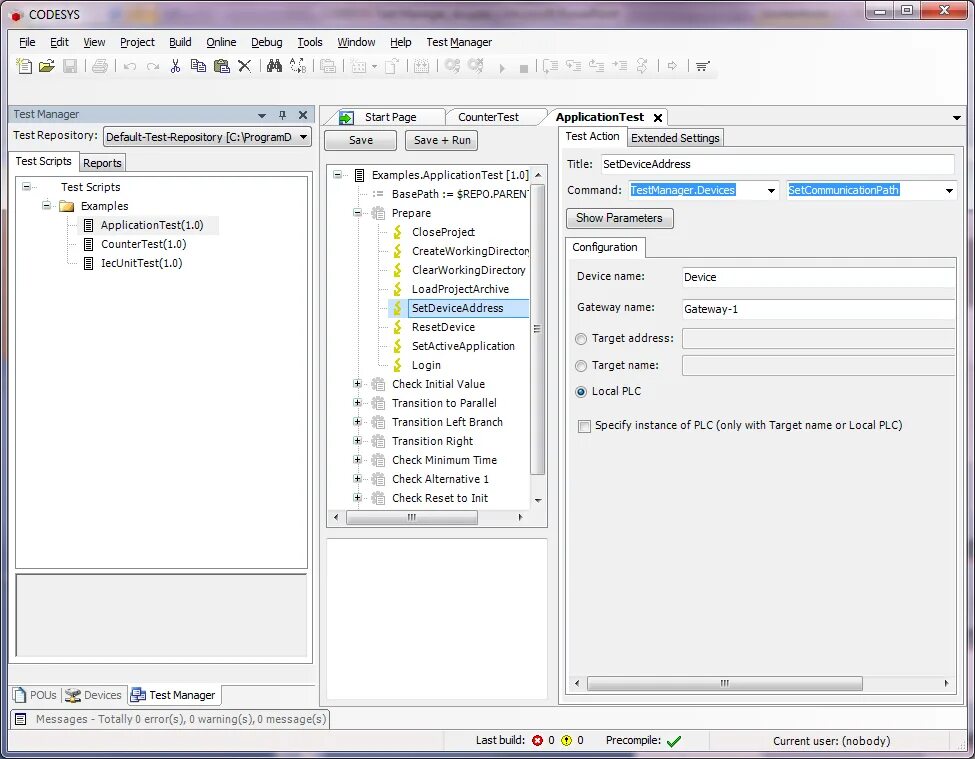Viewport: 975px width, 759px height.
Task: Click the Cut scissors icon
Action: 175,66
